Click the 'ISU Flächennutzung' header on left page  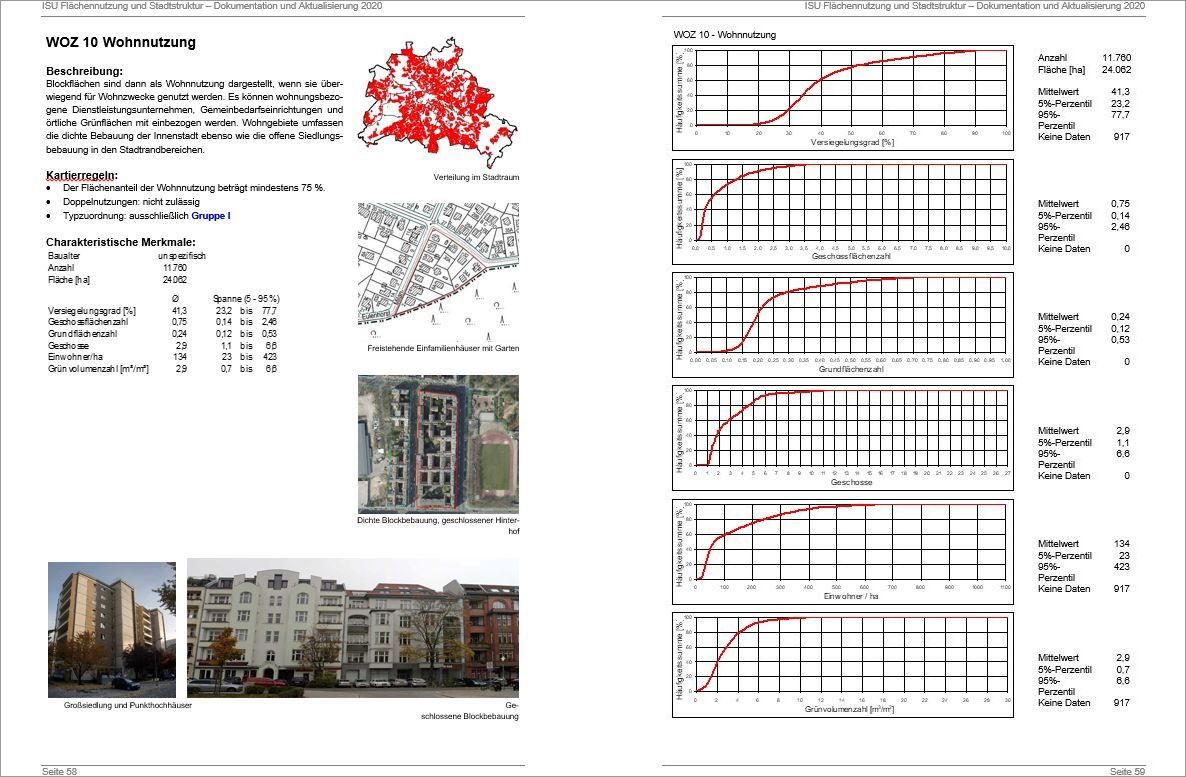(x=212, y=6)
